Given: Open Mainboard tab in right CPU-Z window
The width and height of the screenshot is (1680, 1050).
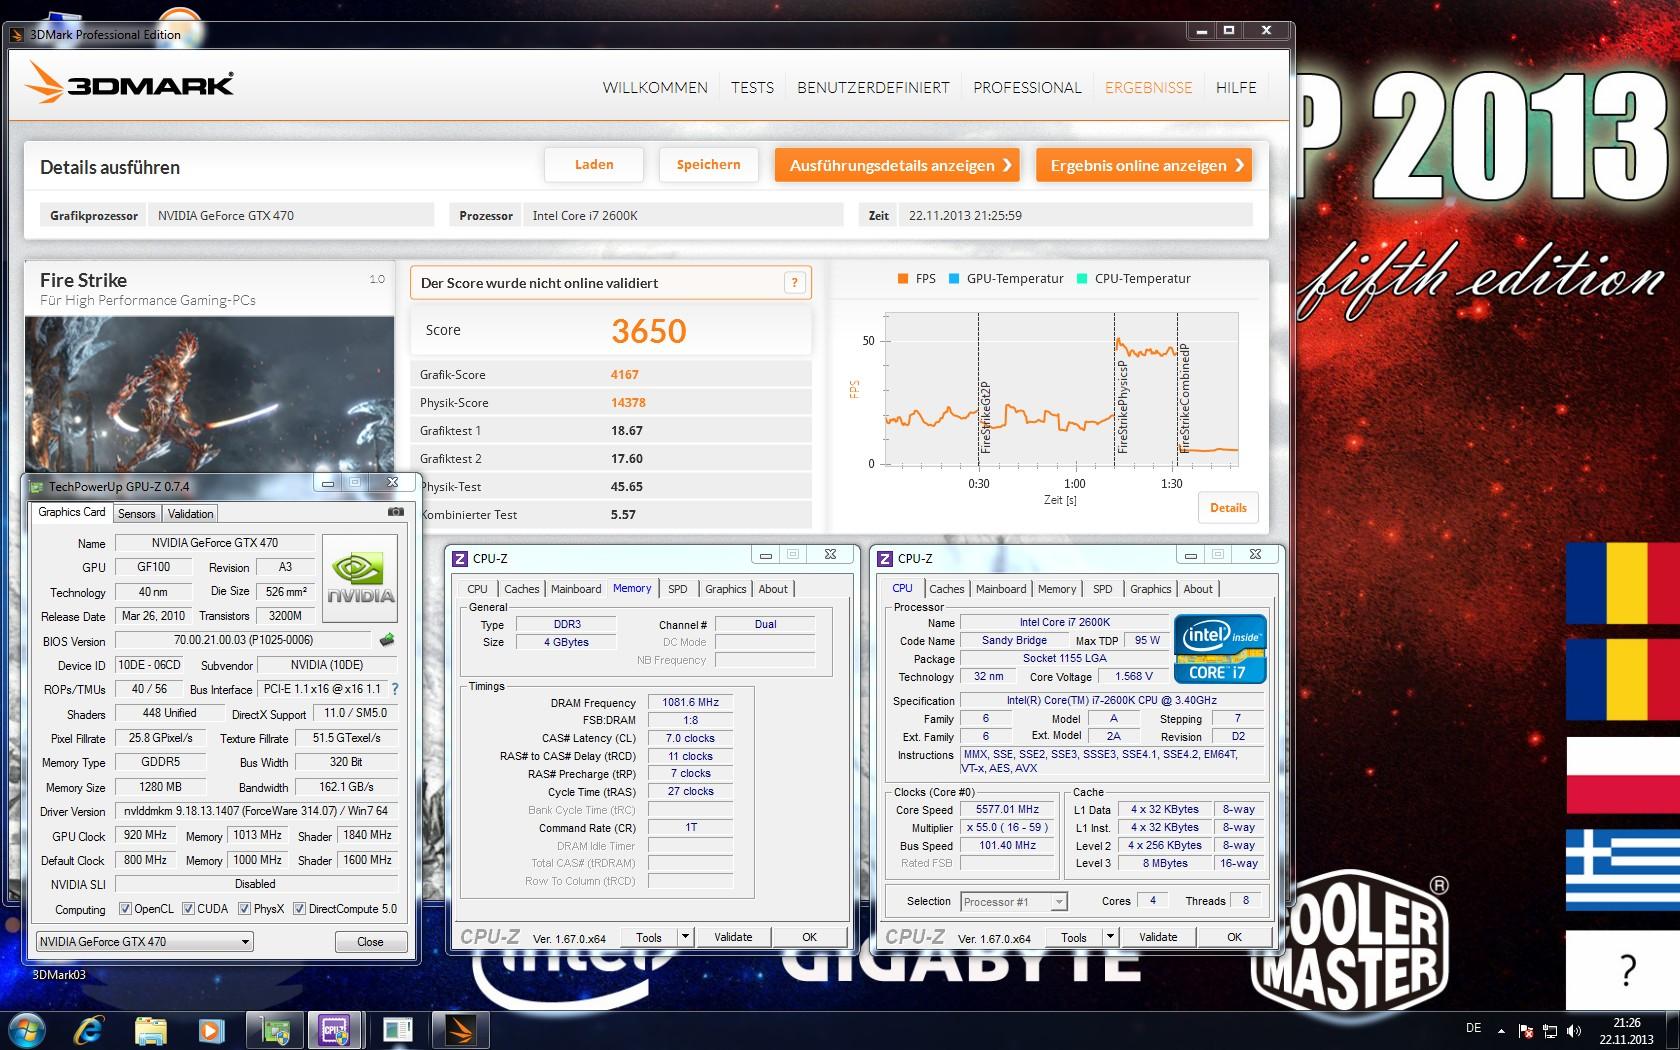Looking at the screenshot, I should coord(1001,589).
